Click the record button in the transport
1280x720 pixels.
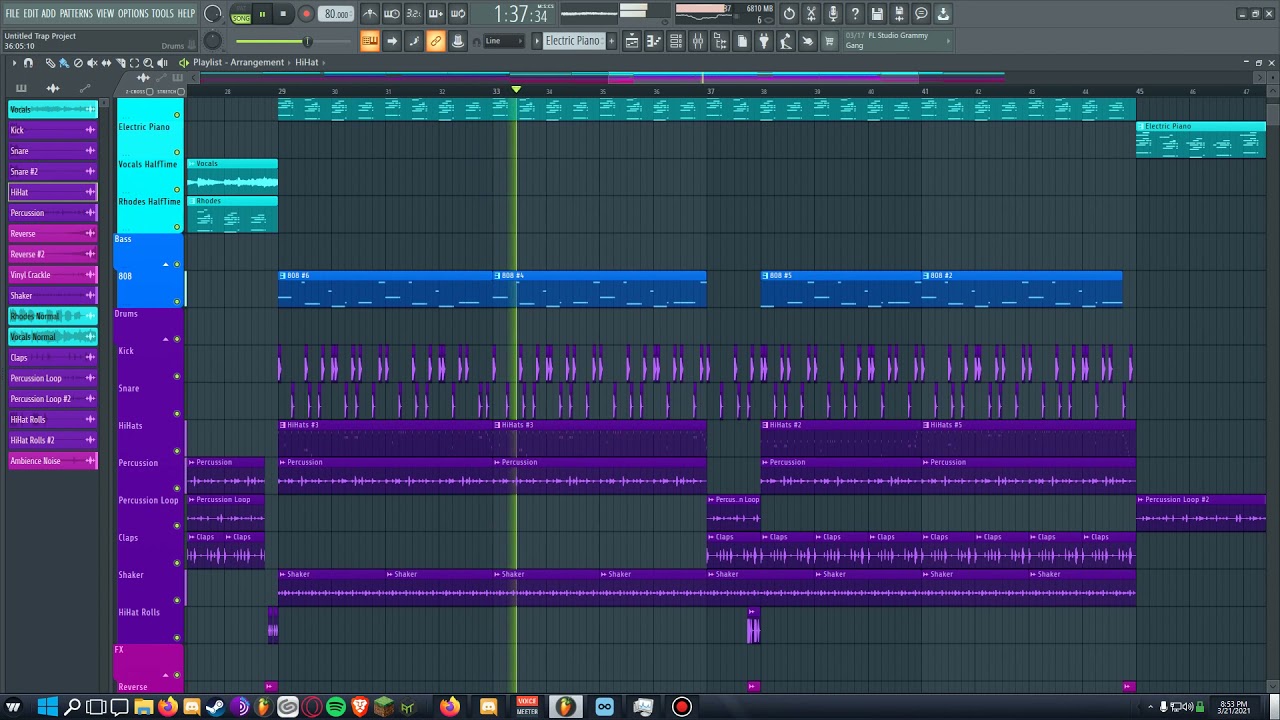[x=306, y=14]
